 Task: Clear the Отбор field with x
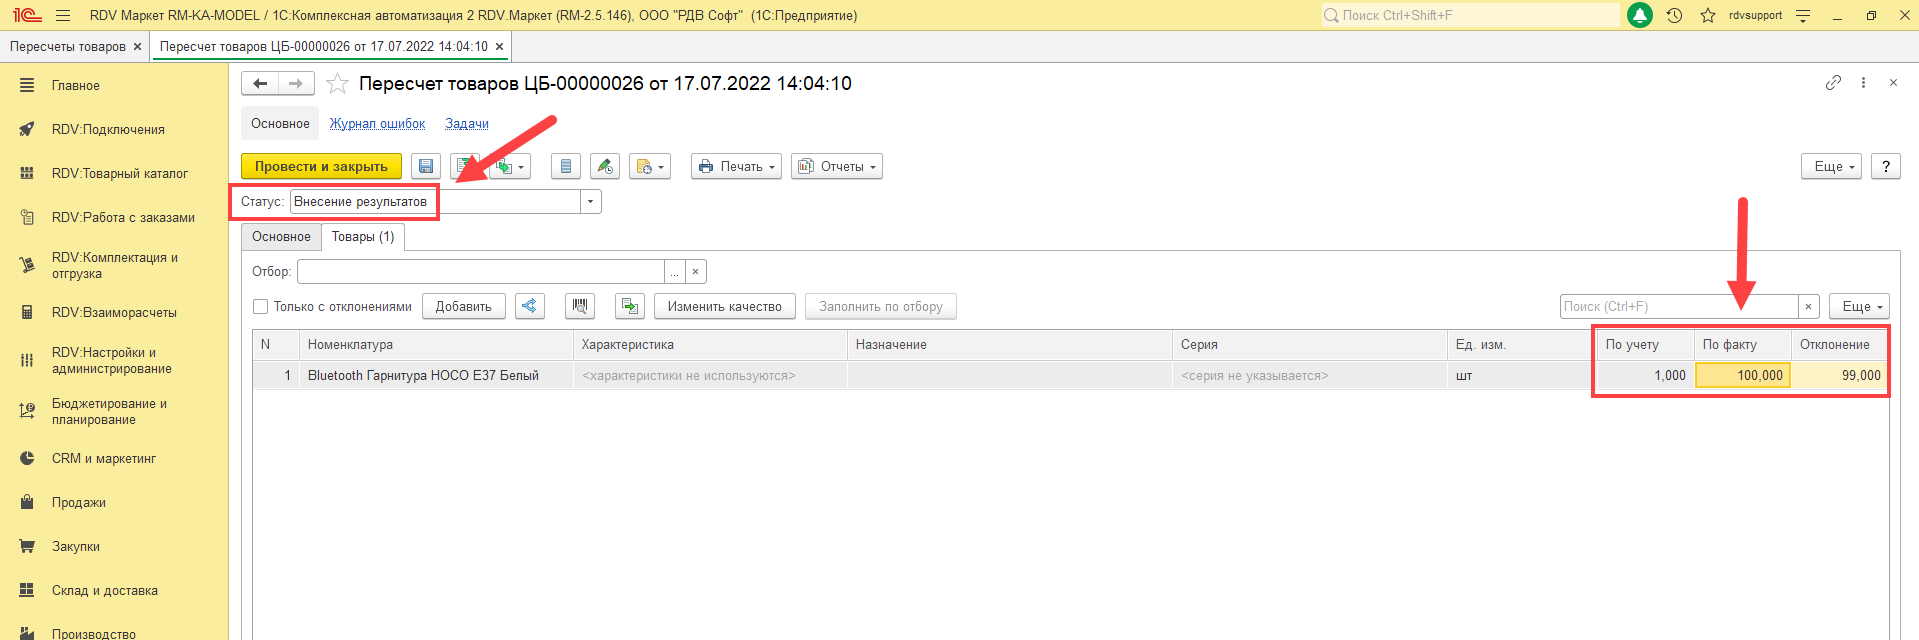tap(696, 272)
